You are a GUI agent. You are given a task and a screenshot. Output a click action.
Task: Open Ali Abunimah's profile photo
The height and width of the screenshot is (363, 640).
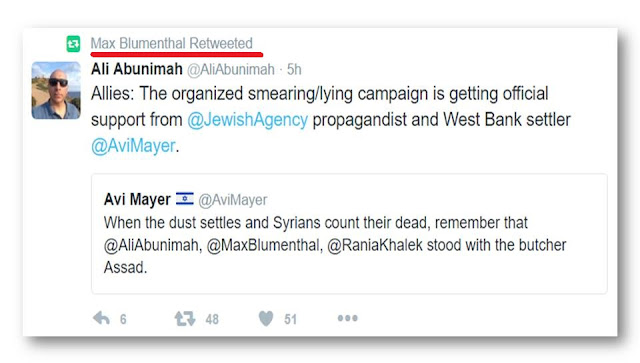(x=56, y=90)
